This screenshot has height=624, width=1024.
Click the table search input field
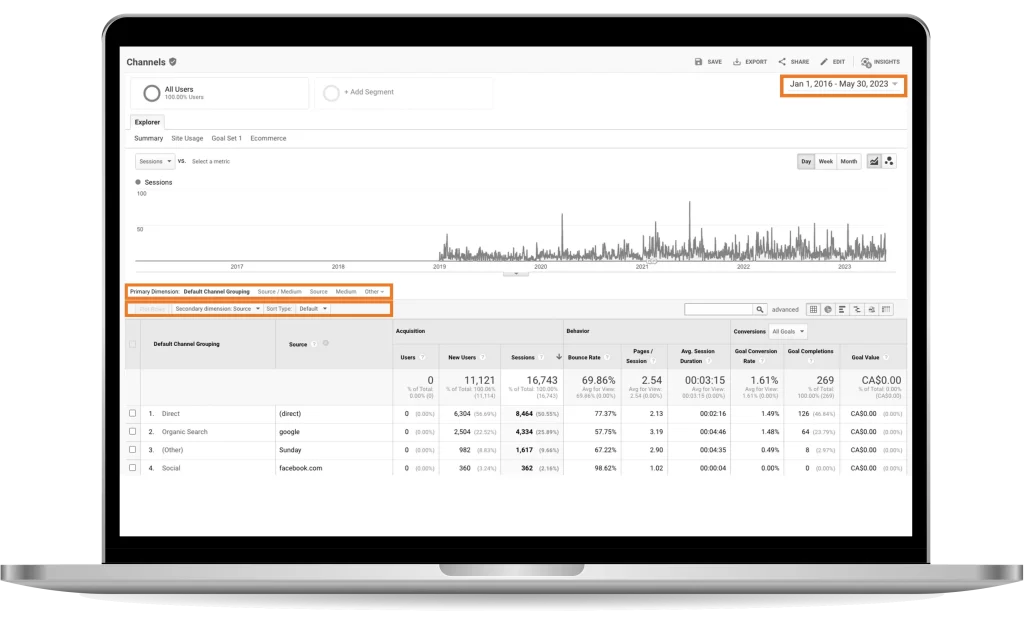click(x=718, y=310)
